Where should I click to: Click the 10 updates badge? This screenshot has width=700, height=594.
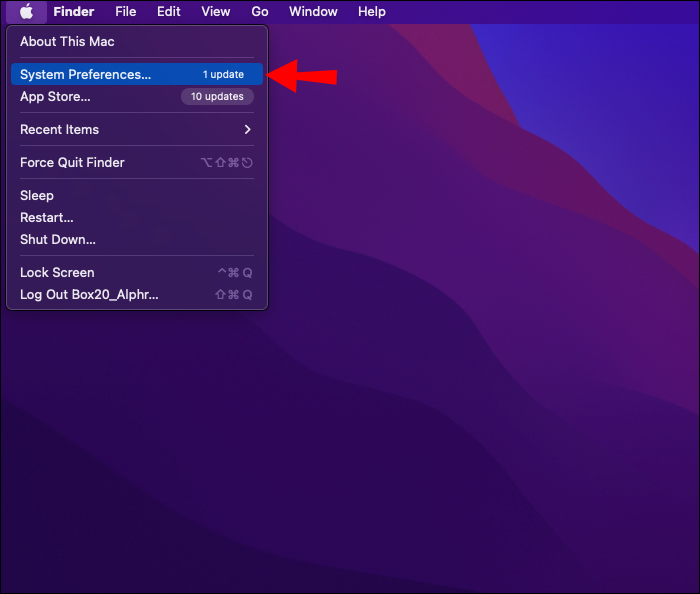(217, 96)
